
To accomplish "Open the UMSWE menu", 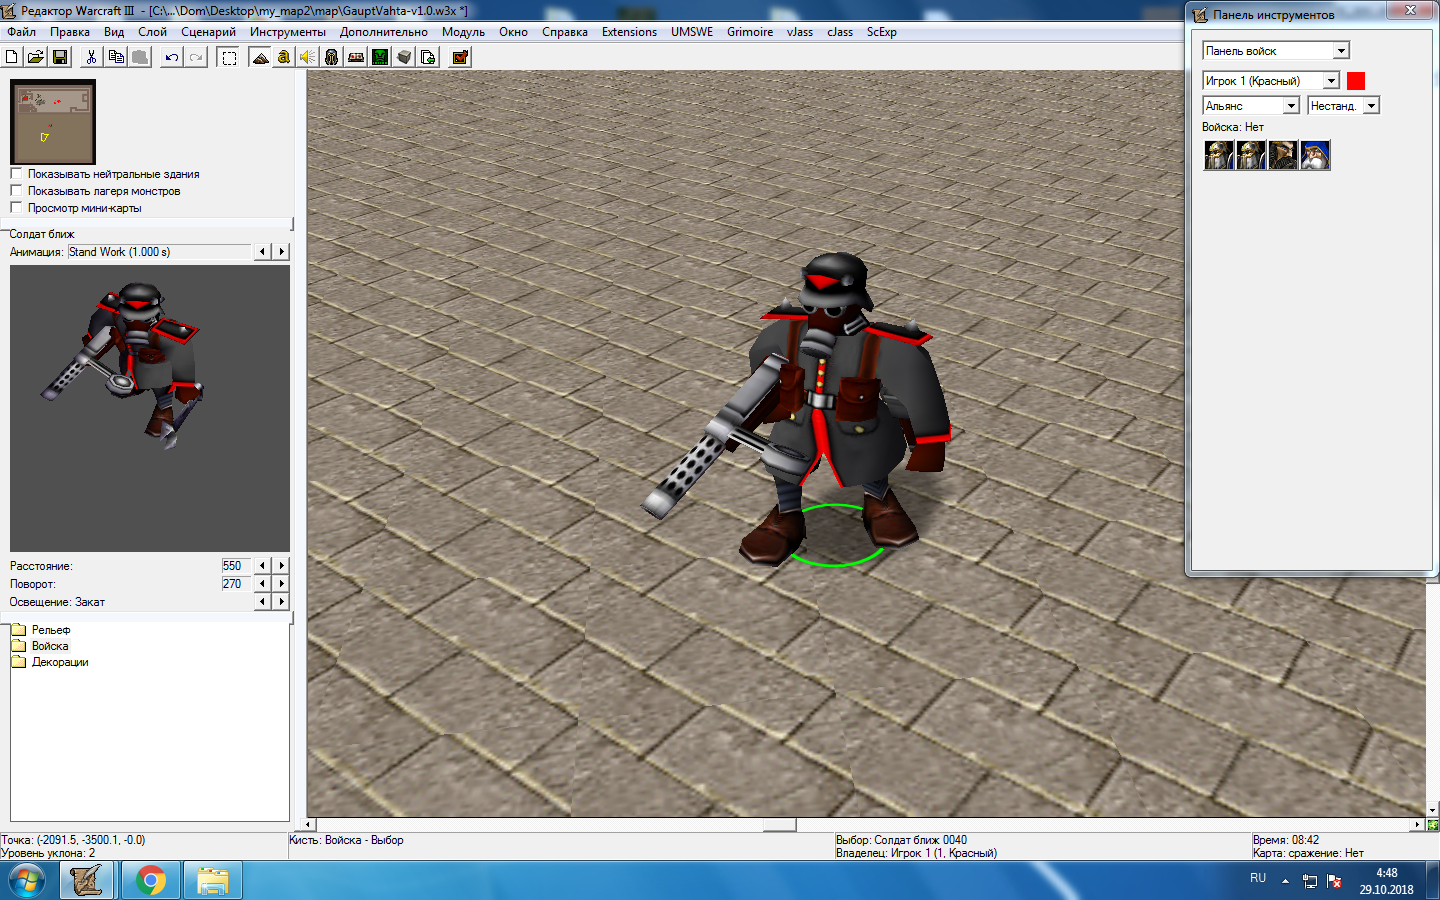I will pos(692,32).
